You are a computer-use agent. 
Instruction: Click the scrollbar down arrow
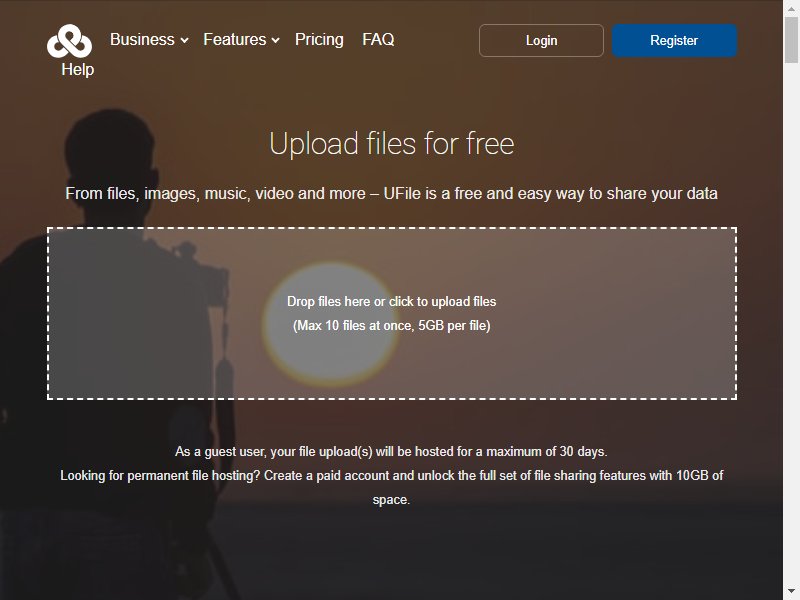tap(791, 592)
